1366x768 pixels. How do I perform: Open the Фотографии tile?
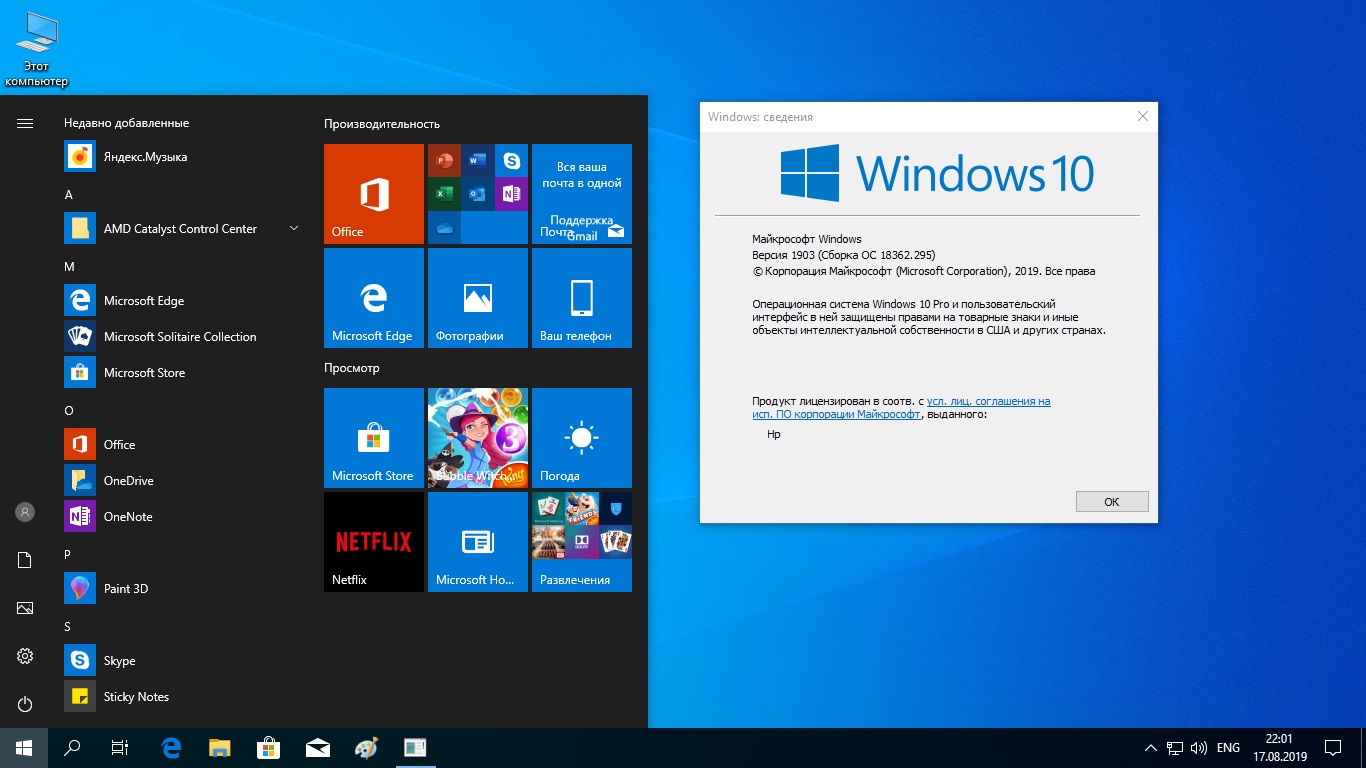click(478, 298)
